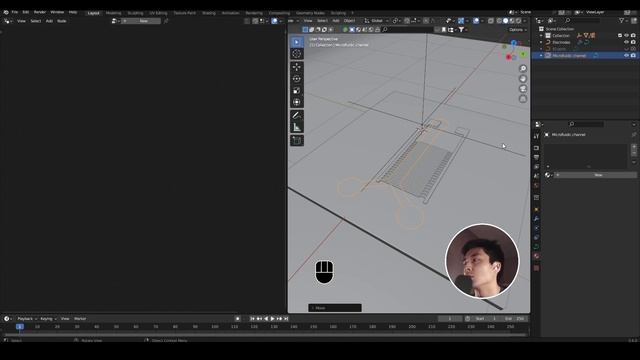Select the Rotate tool in viewport toolbar
640x360 pixels.
pos(297,78)
